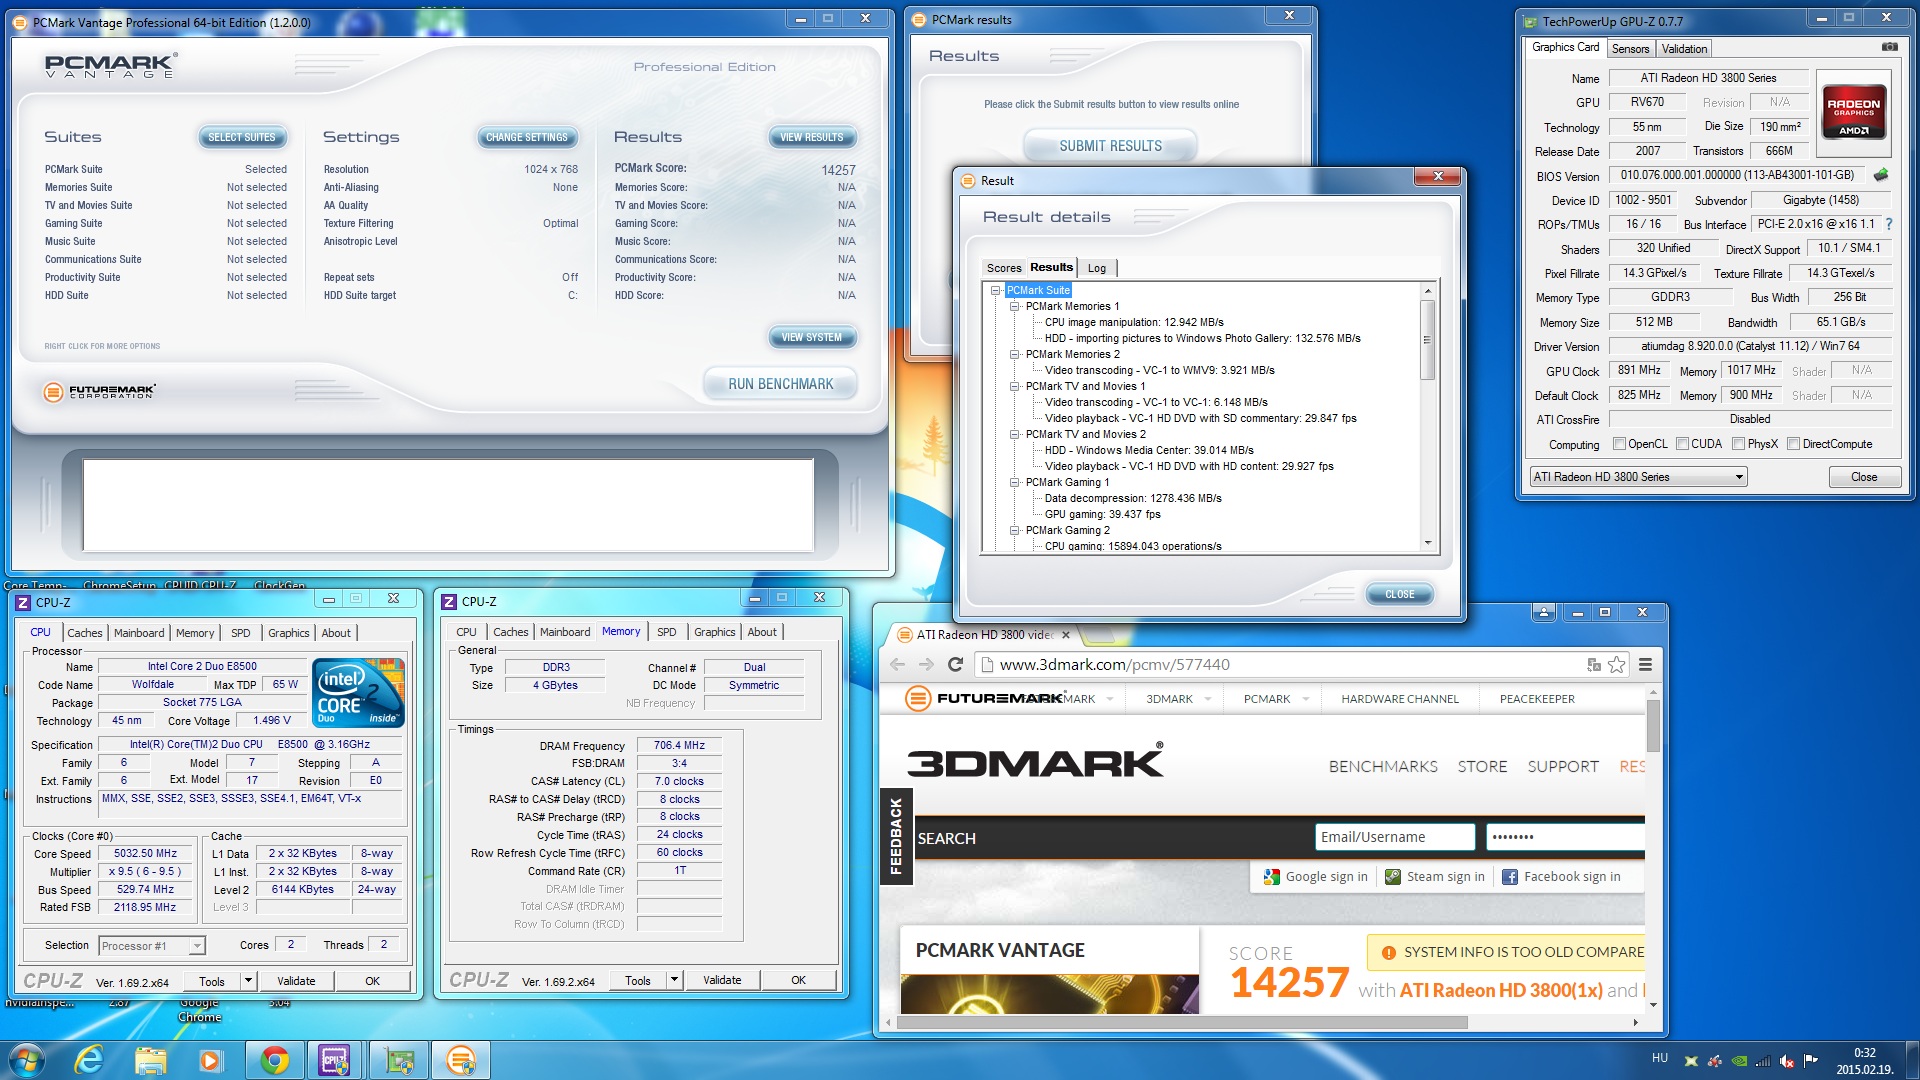Click the Chrome page vertical scrollbar thumb
The height and width of the screenshot is (1080, 1920).
point(1652,725)
